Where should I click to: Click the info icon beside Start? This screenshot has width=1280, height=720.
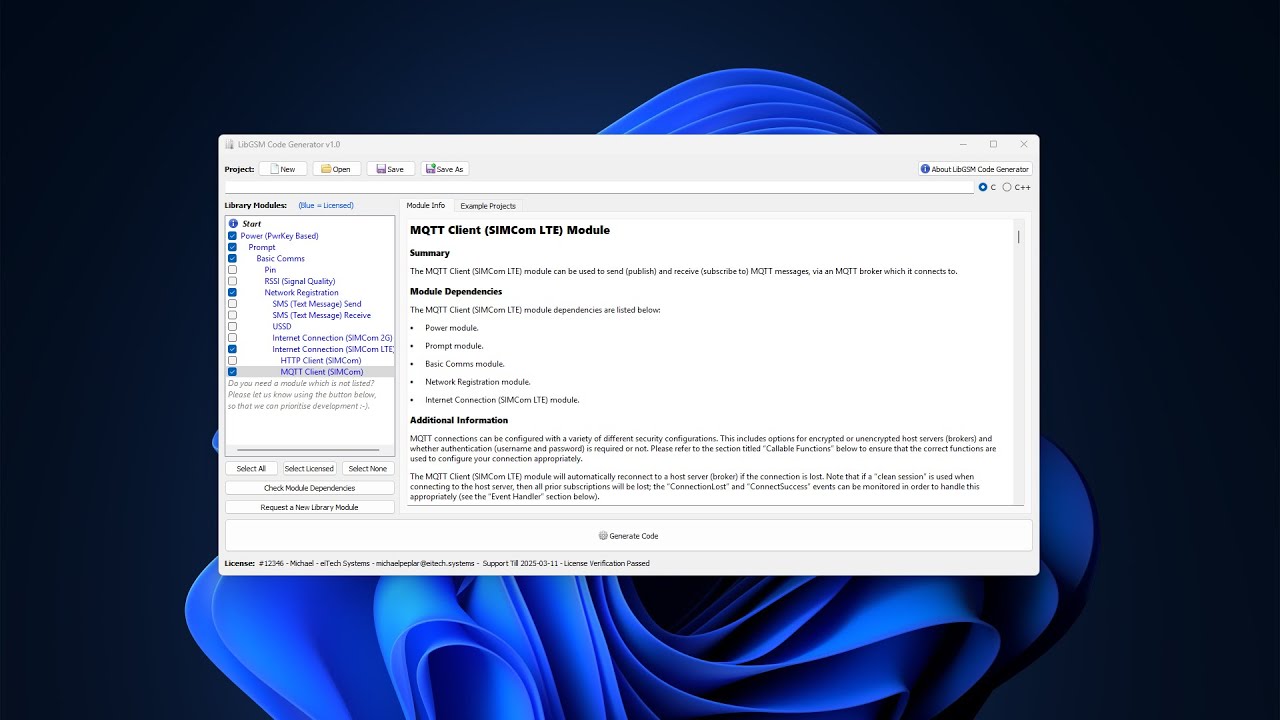pos(233,224)
